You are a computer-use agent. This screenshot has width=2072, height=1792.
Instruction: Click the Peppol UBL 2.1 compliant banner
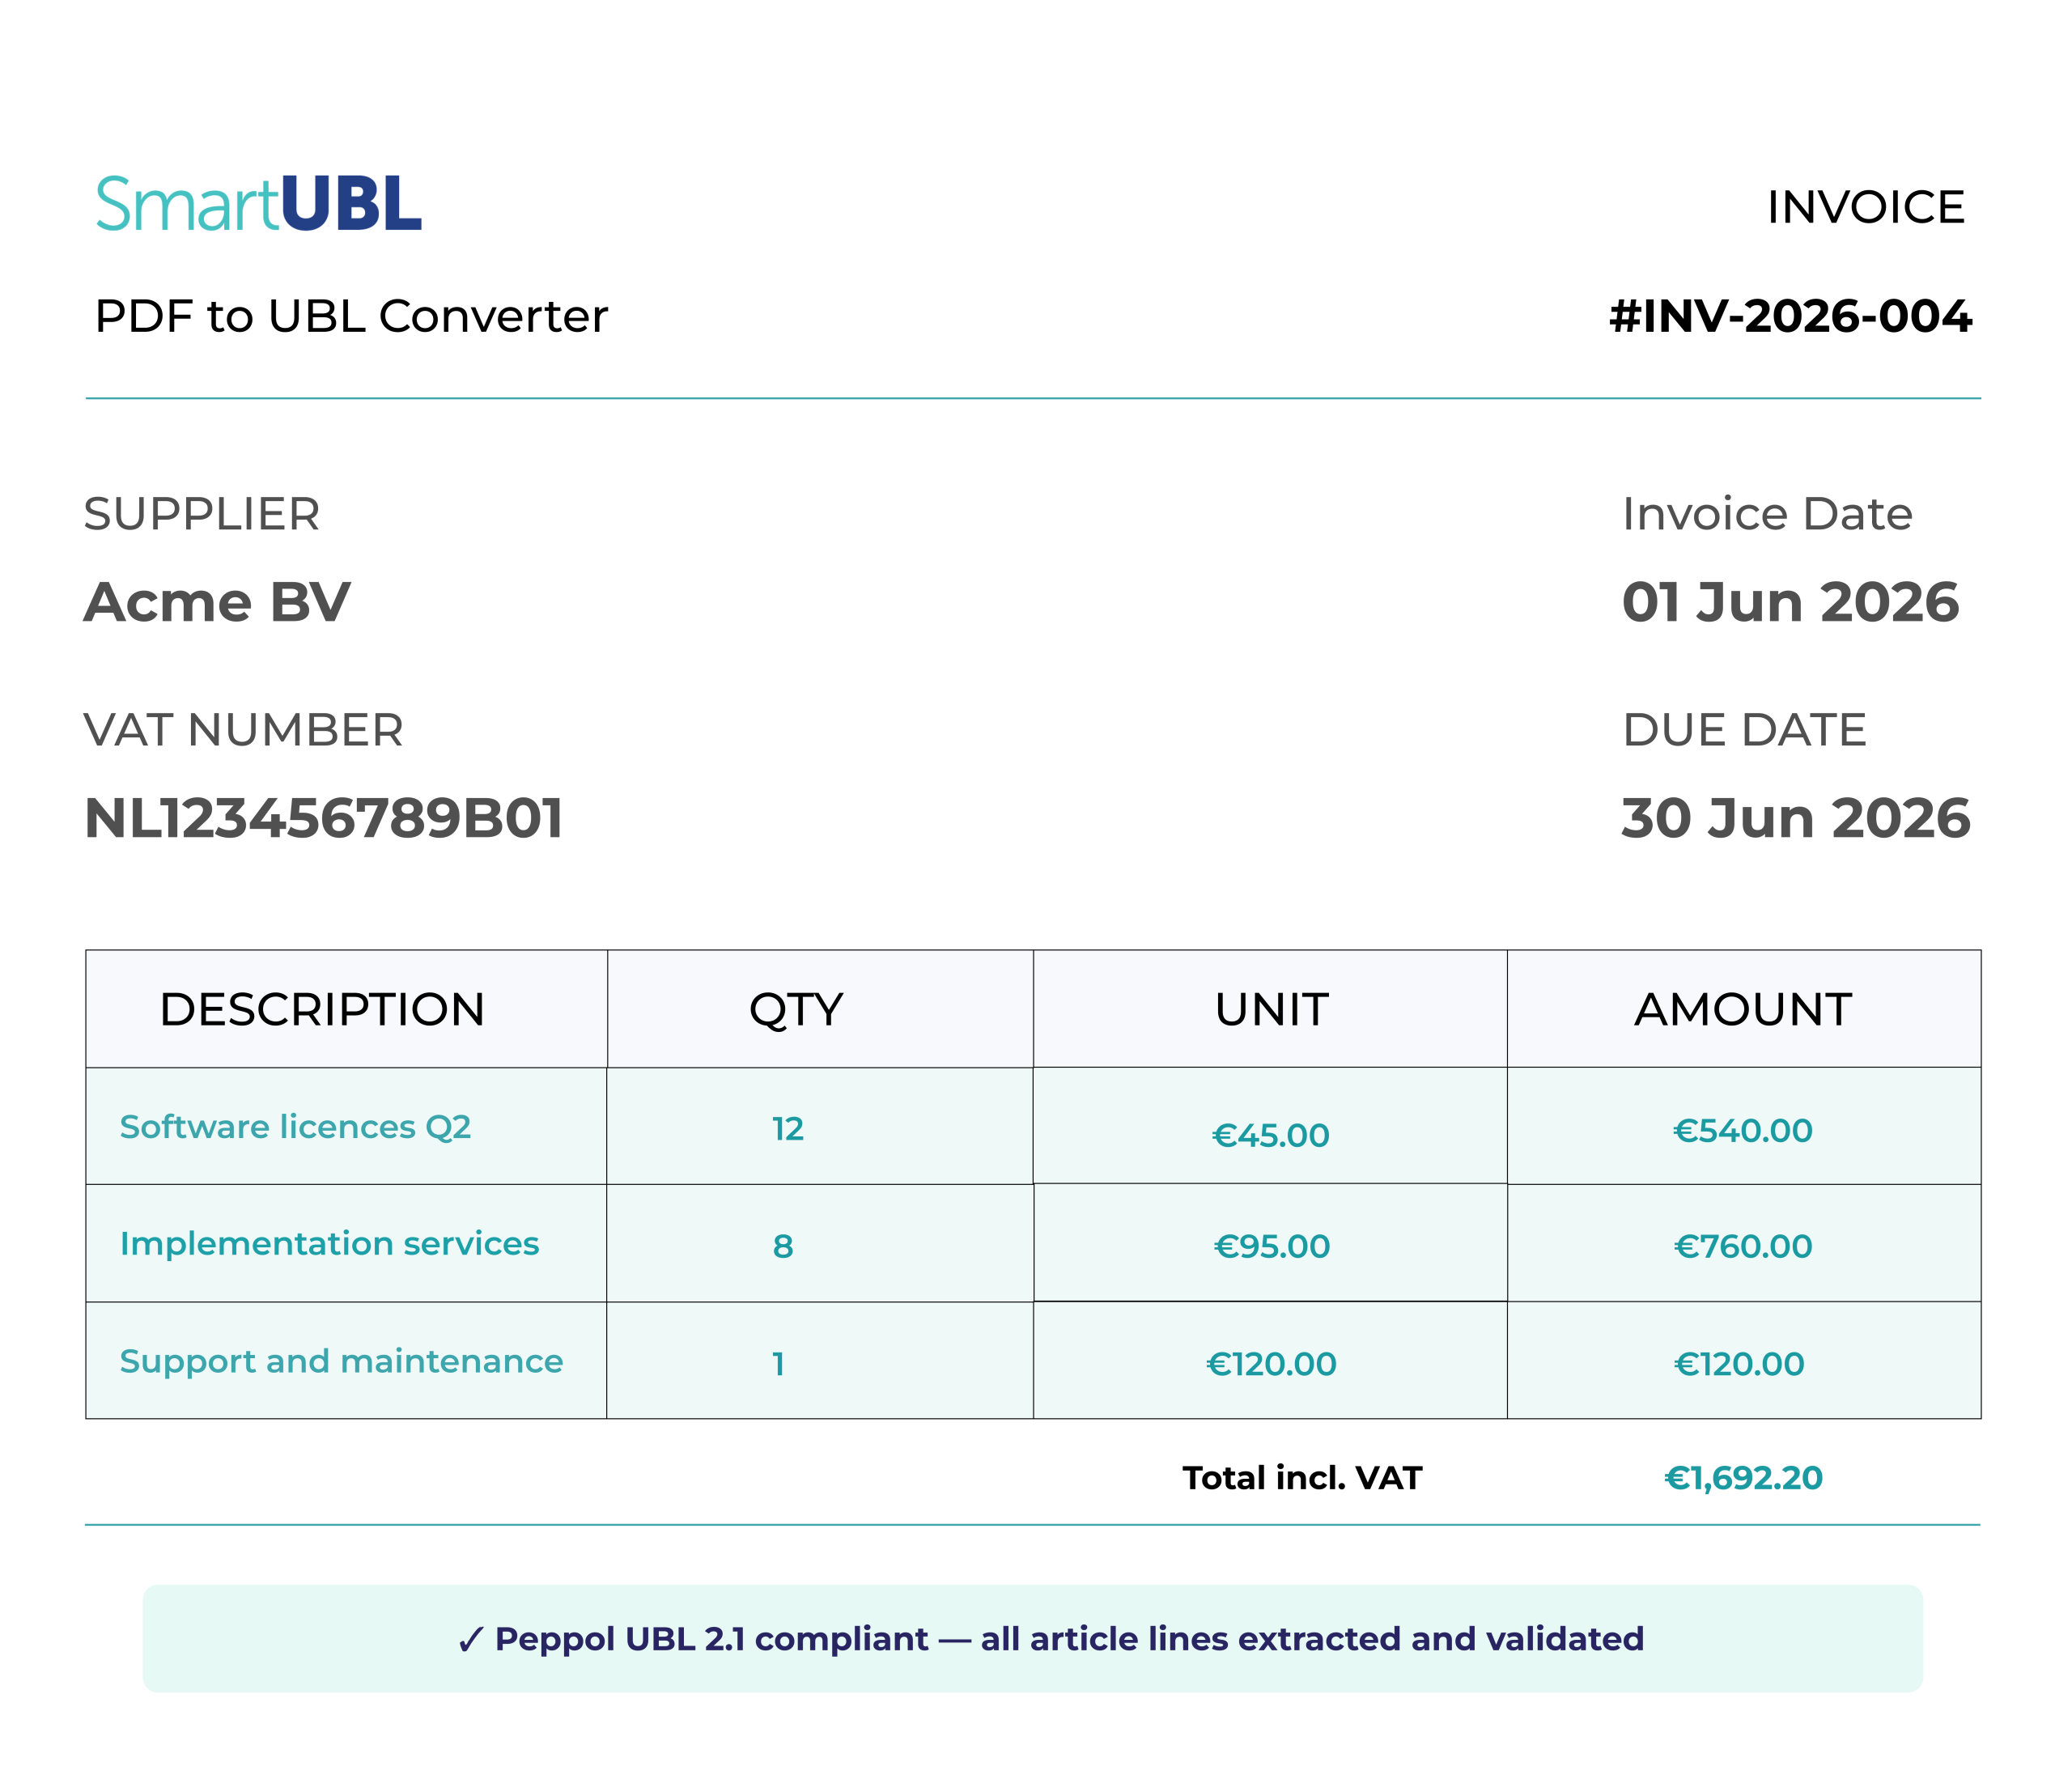click(1033, 1639)
